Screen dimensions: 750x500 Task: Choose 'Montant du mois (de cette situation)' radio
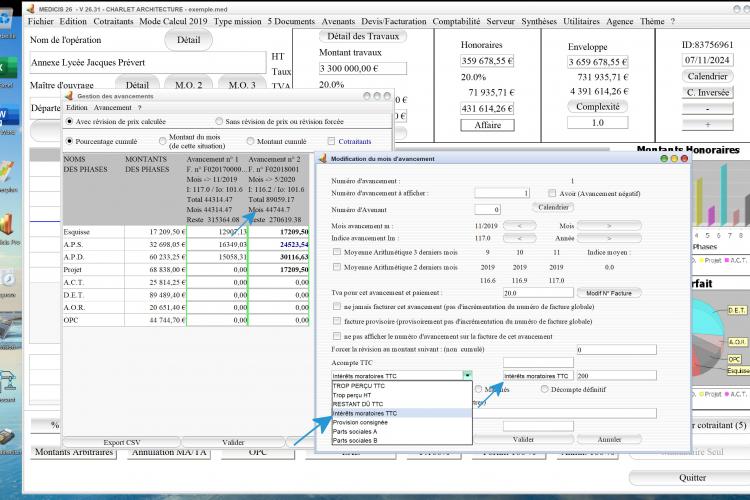click(x=163, y=141)
